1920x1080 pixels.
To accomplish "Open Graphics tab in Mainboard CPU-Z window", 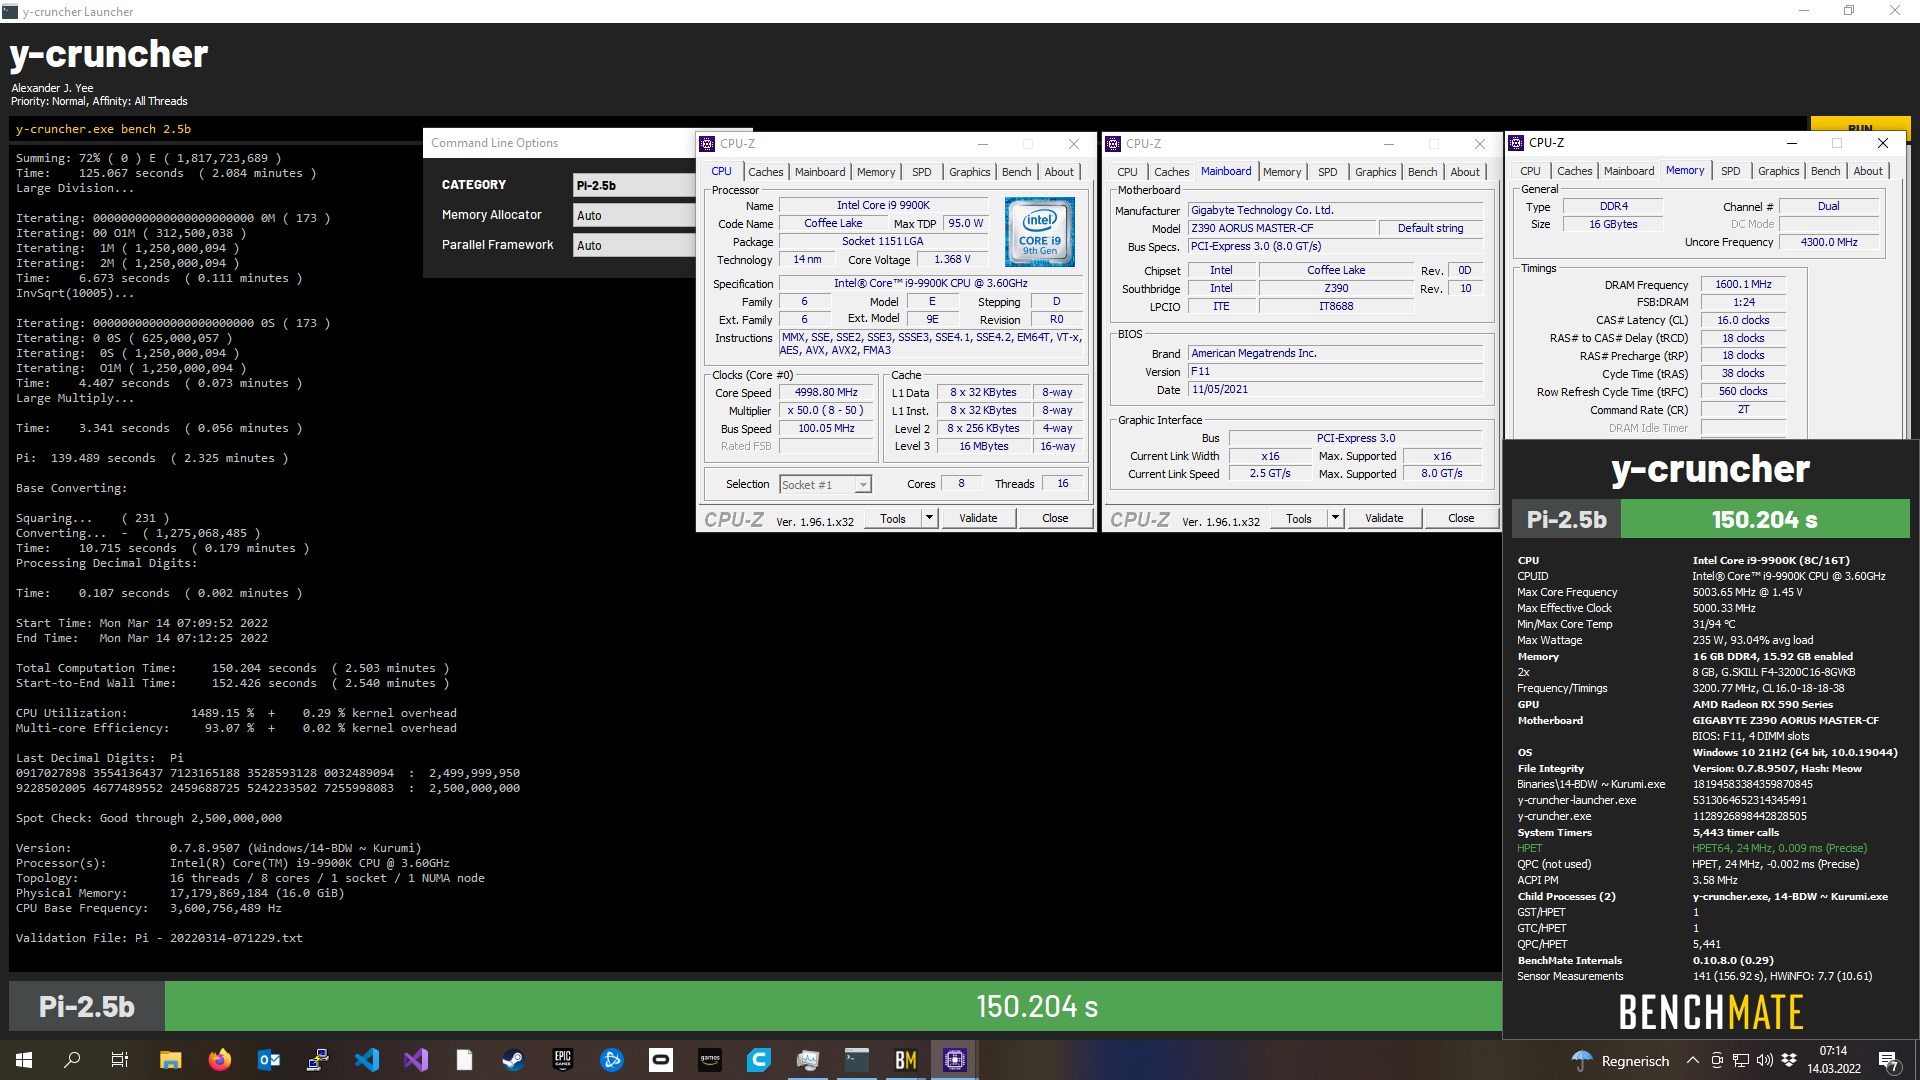I will (1375, 172).
